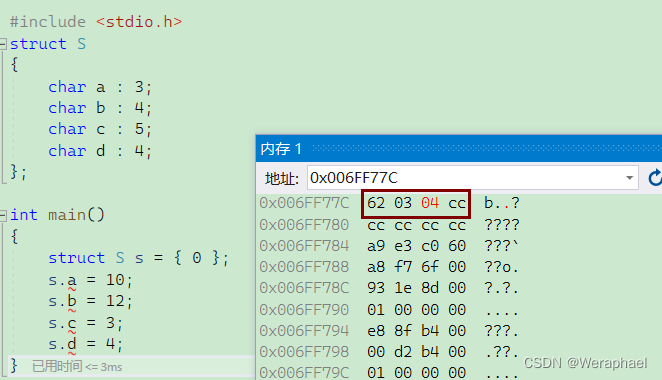662x380 pixels.
Task: Click the #include <stdio.h> line
Action: pyautogui.click(x=96, y=22)
